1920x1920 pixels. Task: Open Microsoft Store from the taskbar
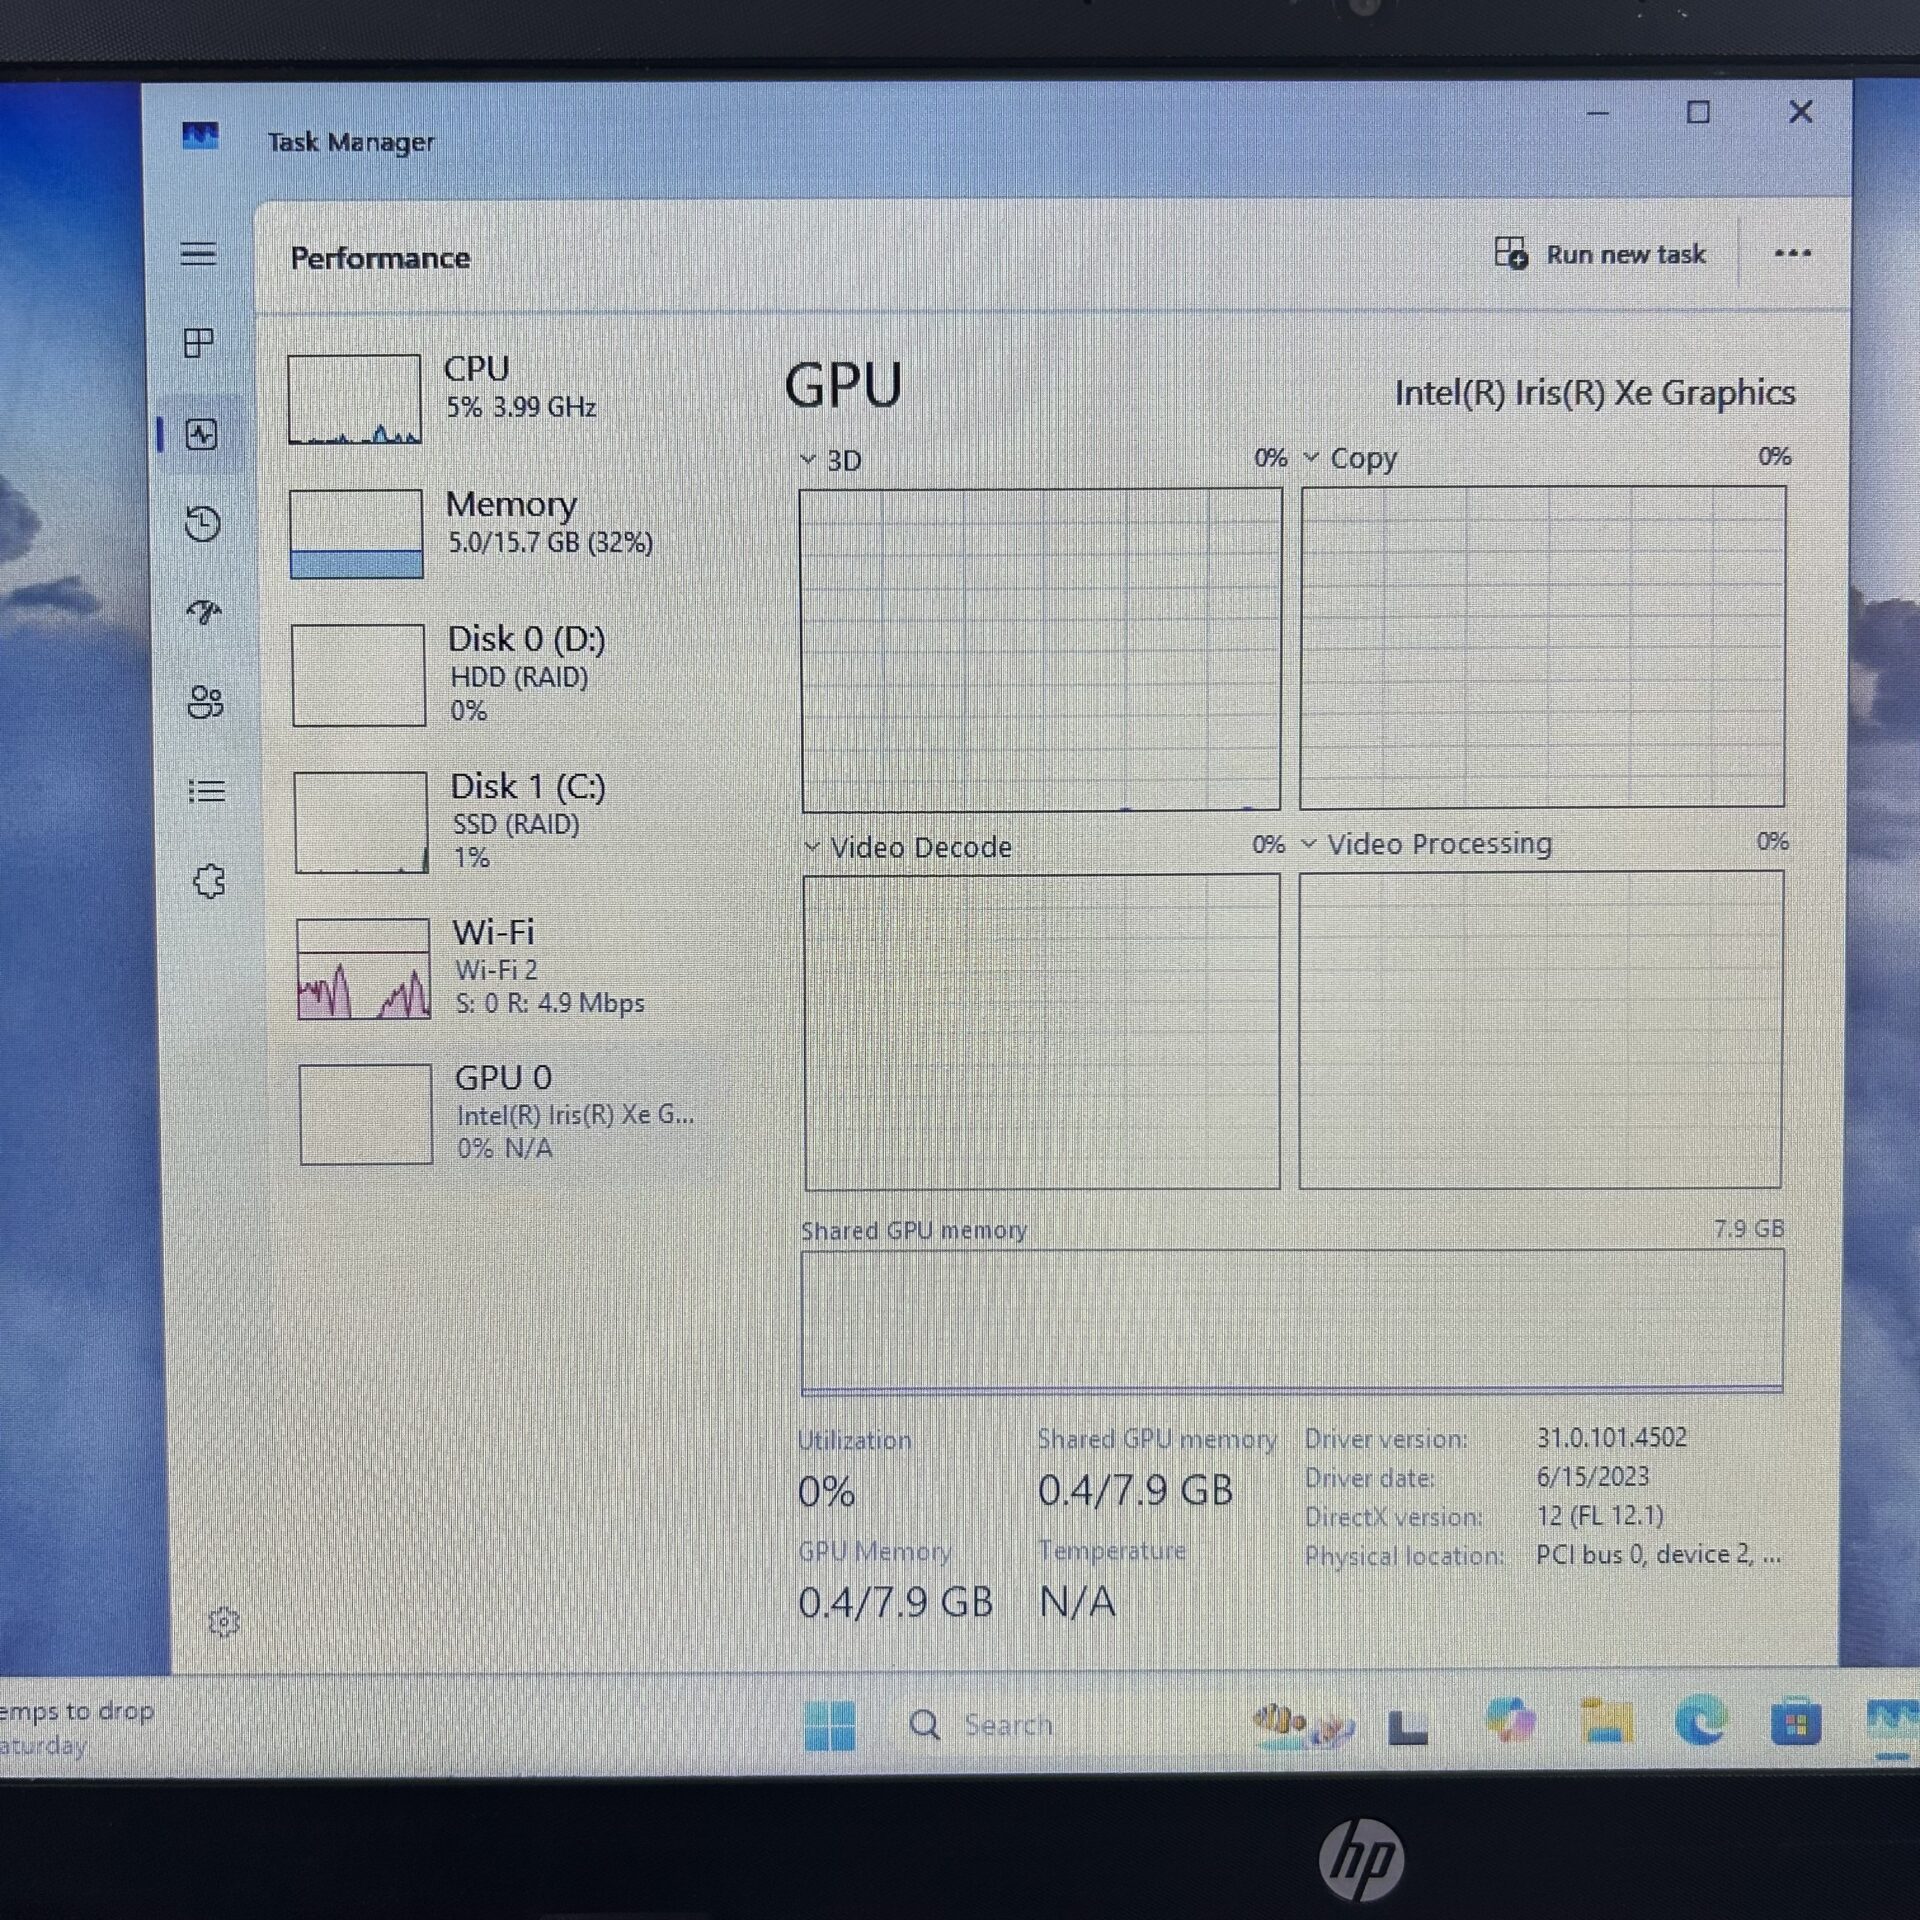tap(1795, 1722)
